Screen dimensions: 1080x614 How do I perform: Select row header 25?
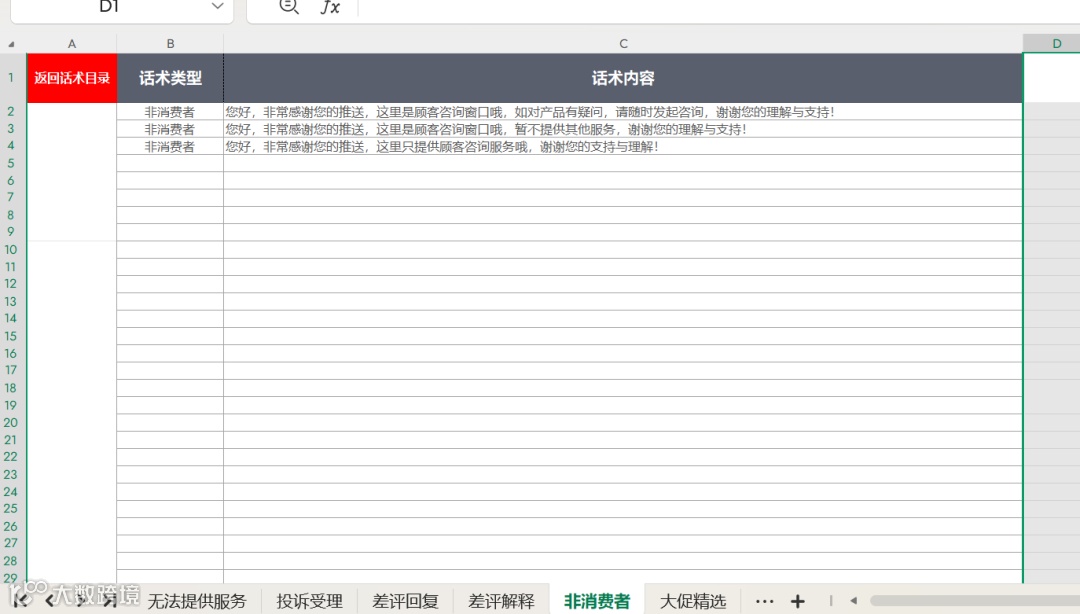click(11, 509)
